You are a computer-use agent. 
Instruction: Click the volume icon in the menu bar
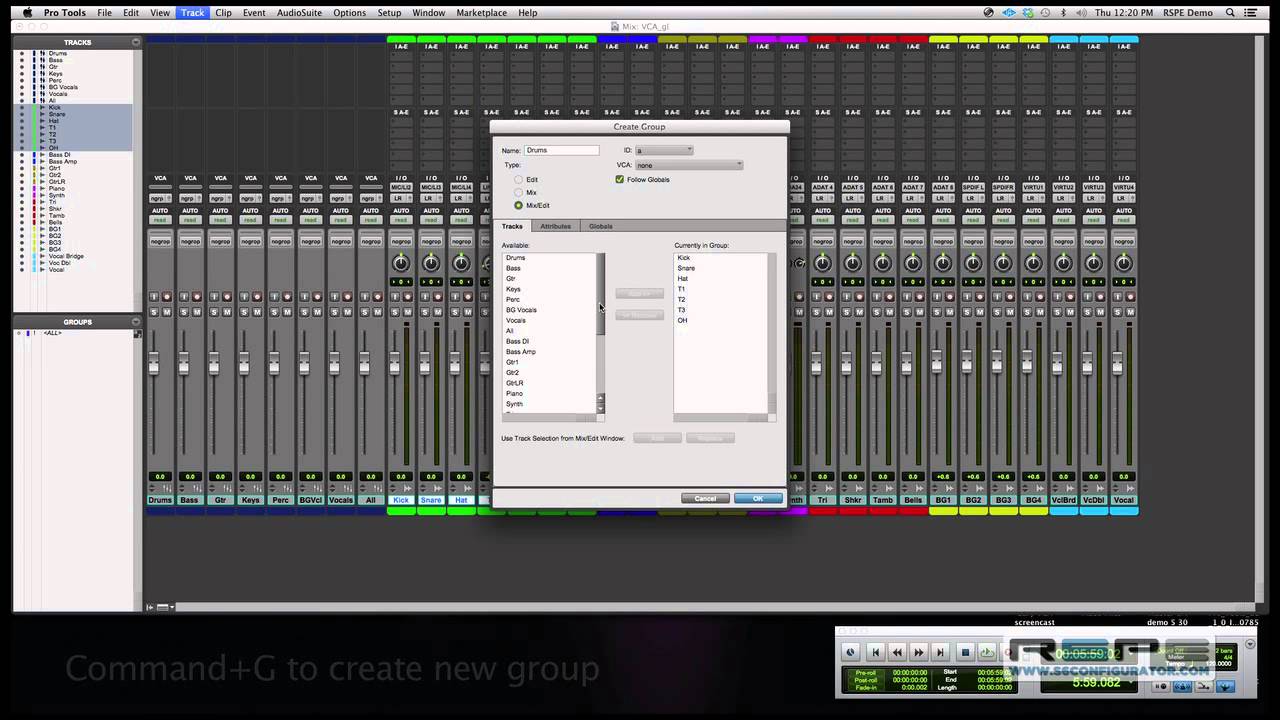tap(1083, 12)
